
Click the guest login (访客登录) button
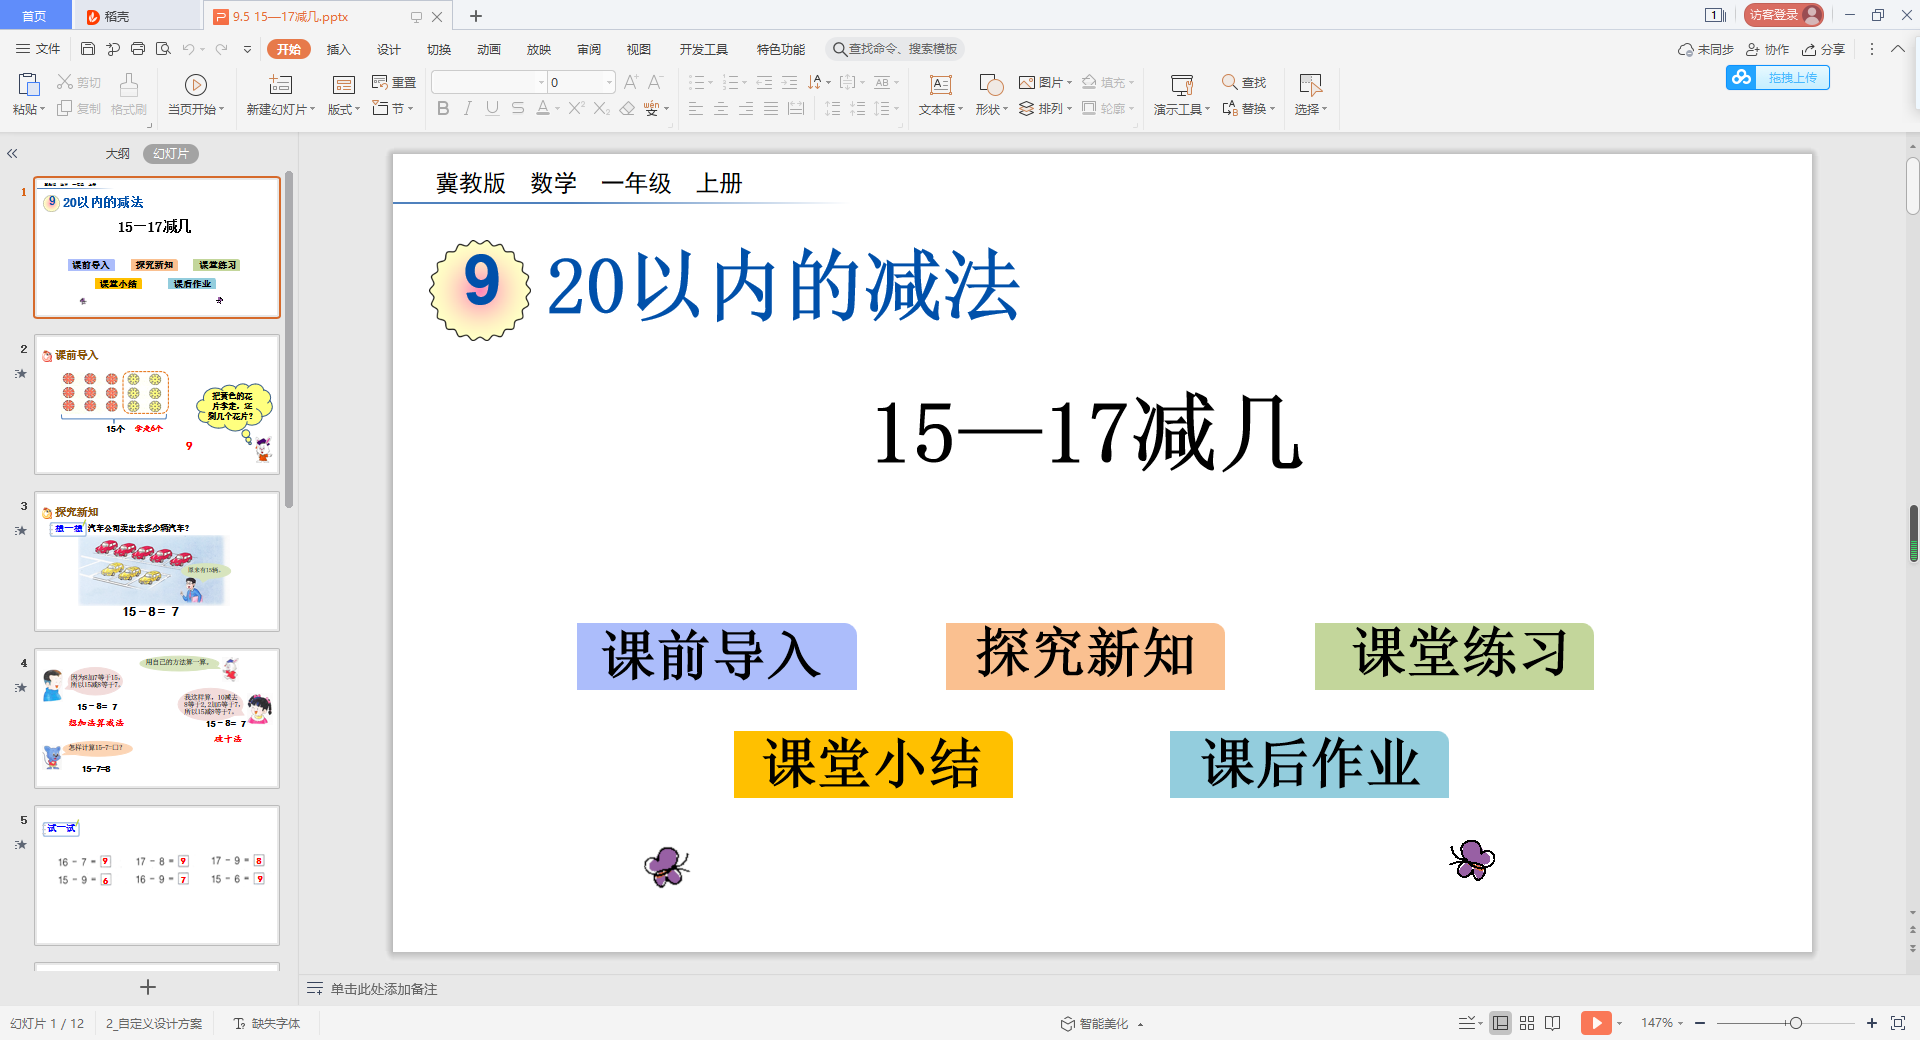pos(1784,15)
